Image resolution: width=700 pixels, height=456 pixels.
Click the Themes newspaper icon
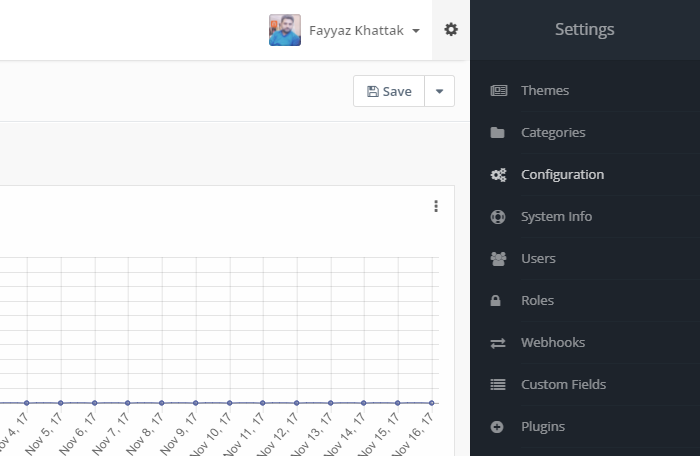(x=498, y=91)
